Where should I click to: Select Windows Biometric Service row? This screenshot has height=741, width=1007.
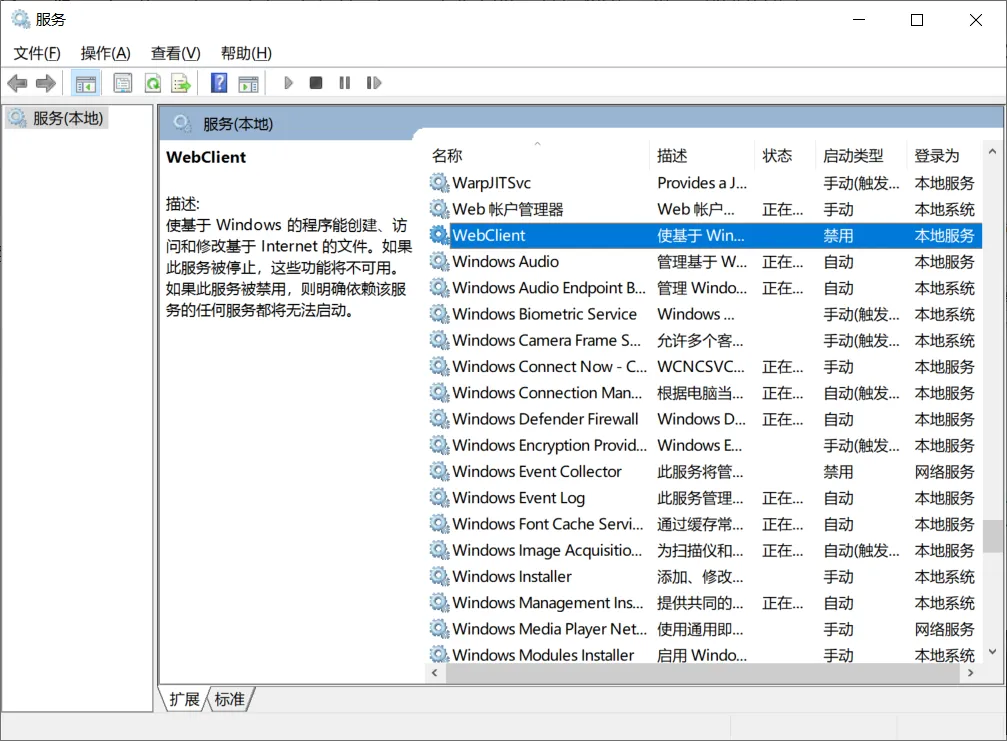click(704, 314)
